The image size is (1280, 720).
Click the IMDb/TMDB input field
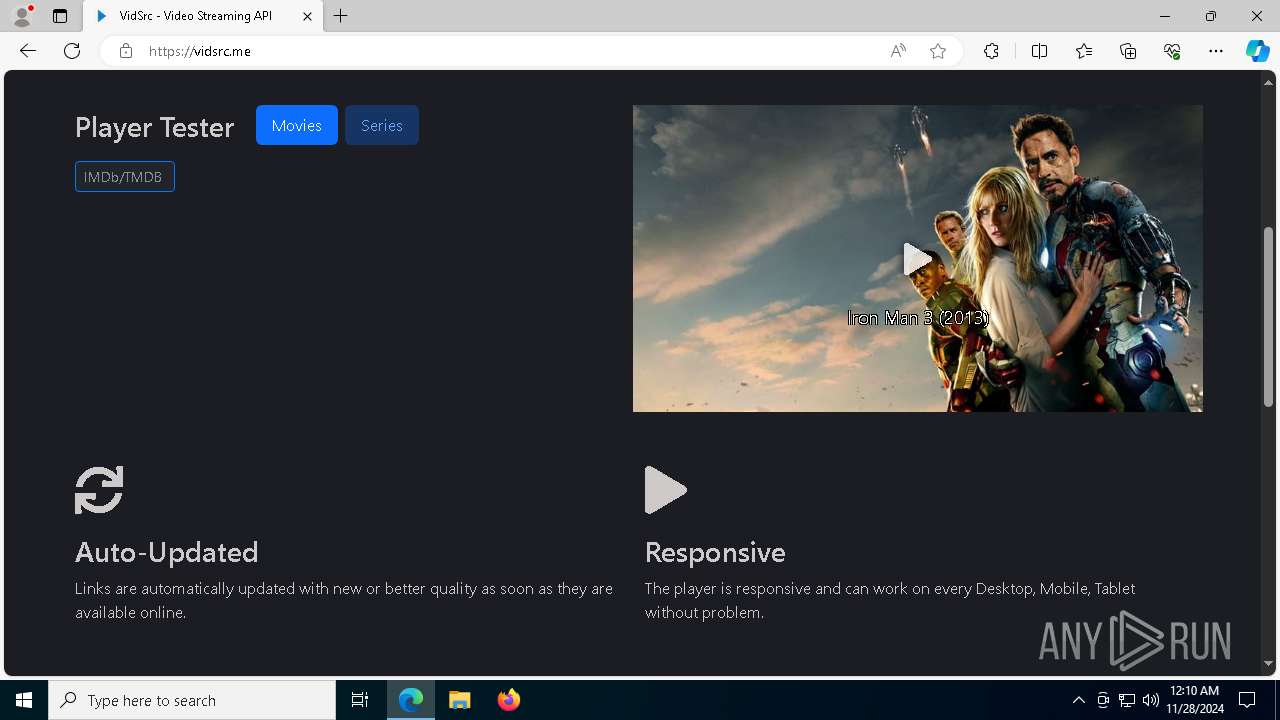(125, 177)
